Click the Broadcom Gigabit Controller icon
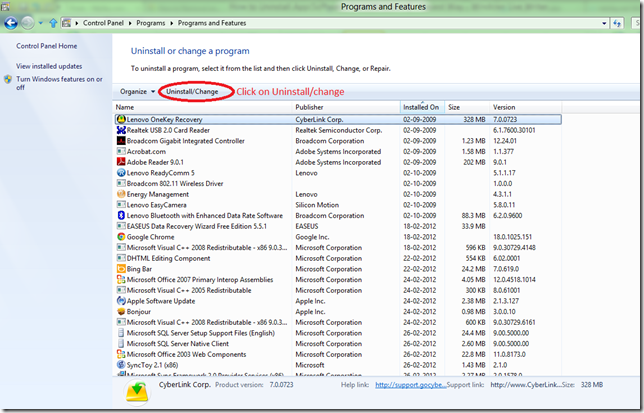 pyautogui.click(x=121, y=141)
